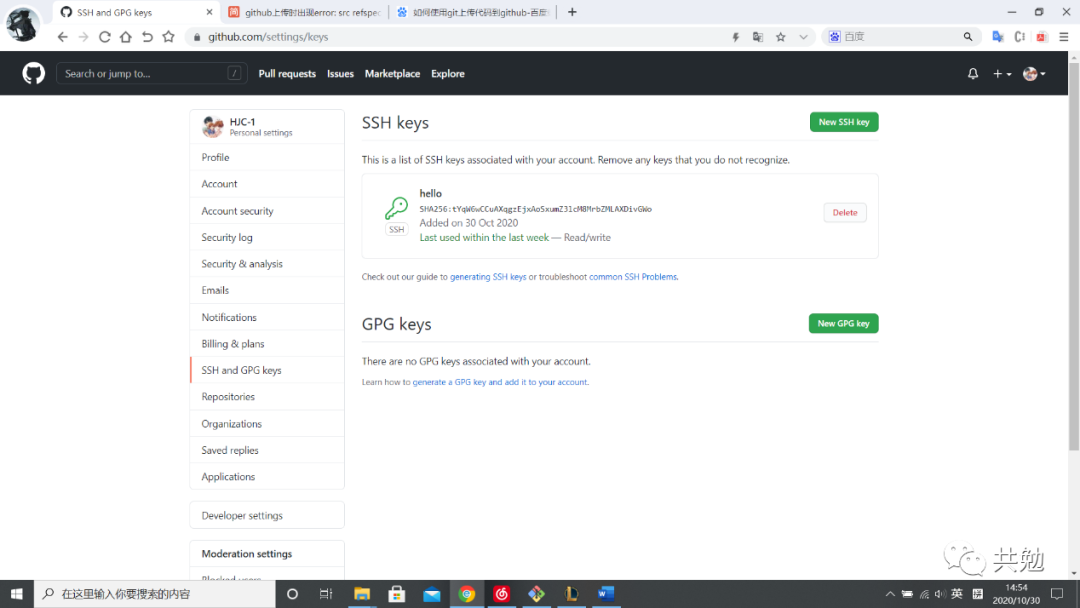The image size is (1080, 608).
Task: Open Pull requests in top navigation
Action: [287, 74]
